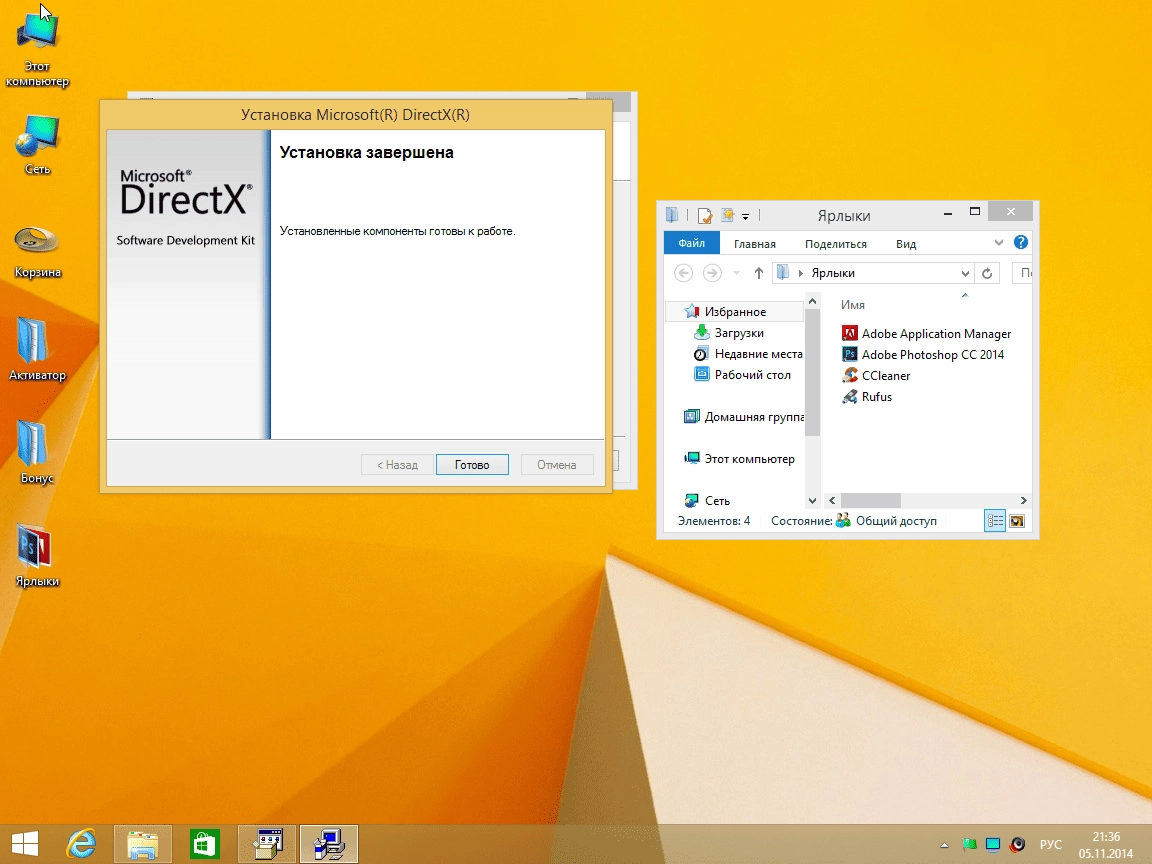Click the disabled '< Назад' button
The width and height of the screenshot is (1152, 864).
click(397, 464)
